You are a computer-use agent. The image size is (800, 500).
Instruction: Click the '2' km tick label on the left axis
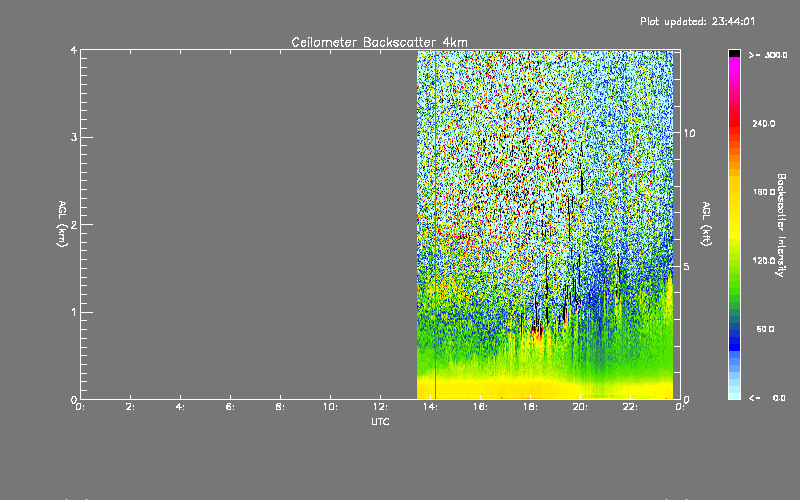(74, 225)
